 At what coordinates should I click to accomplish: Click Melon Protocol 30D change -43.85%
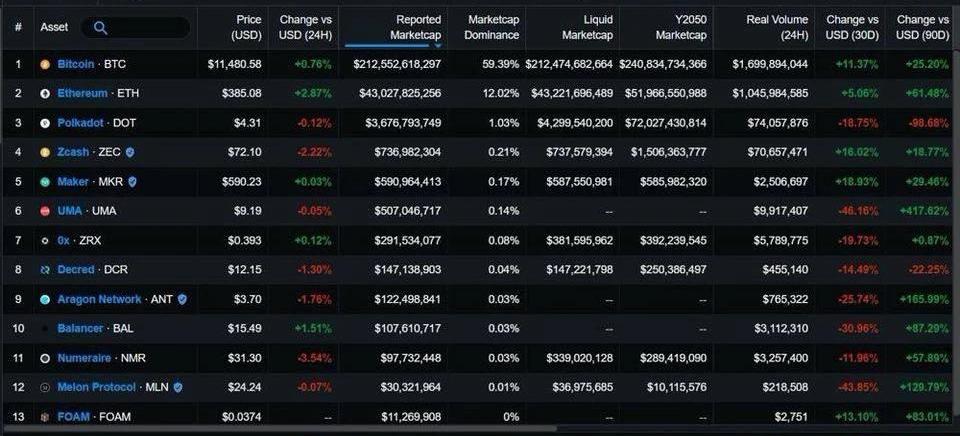[x=858, y=388]
